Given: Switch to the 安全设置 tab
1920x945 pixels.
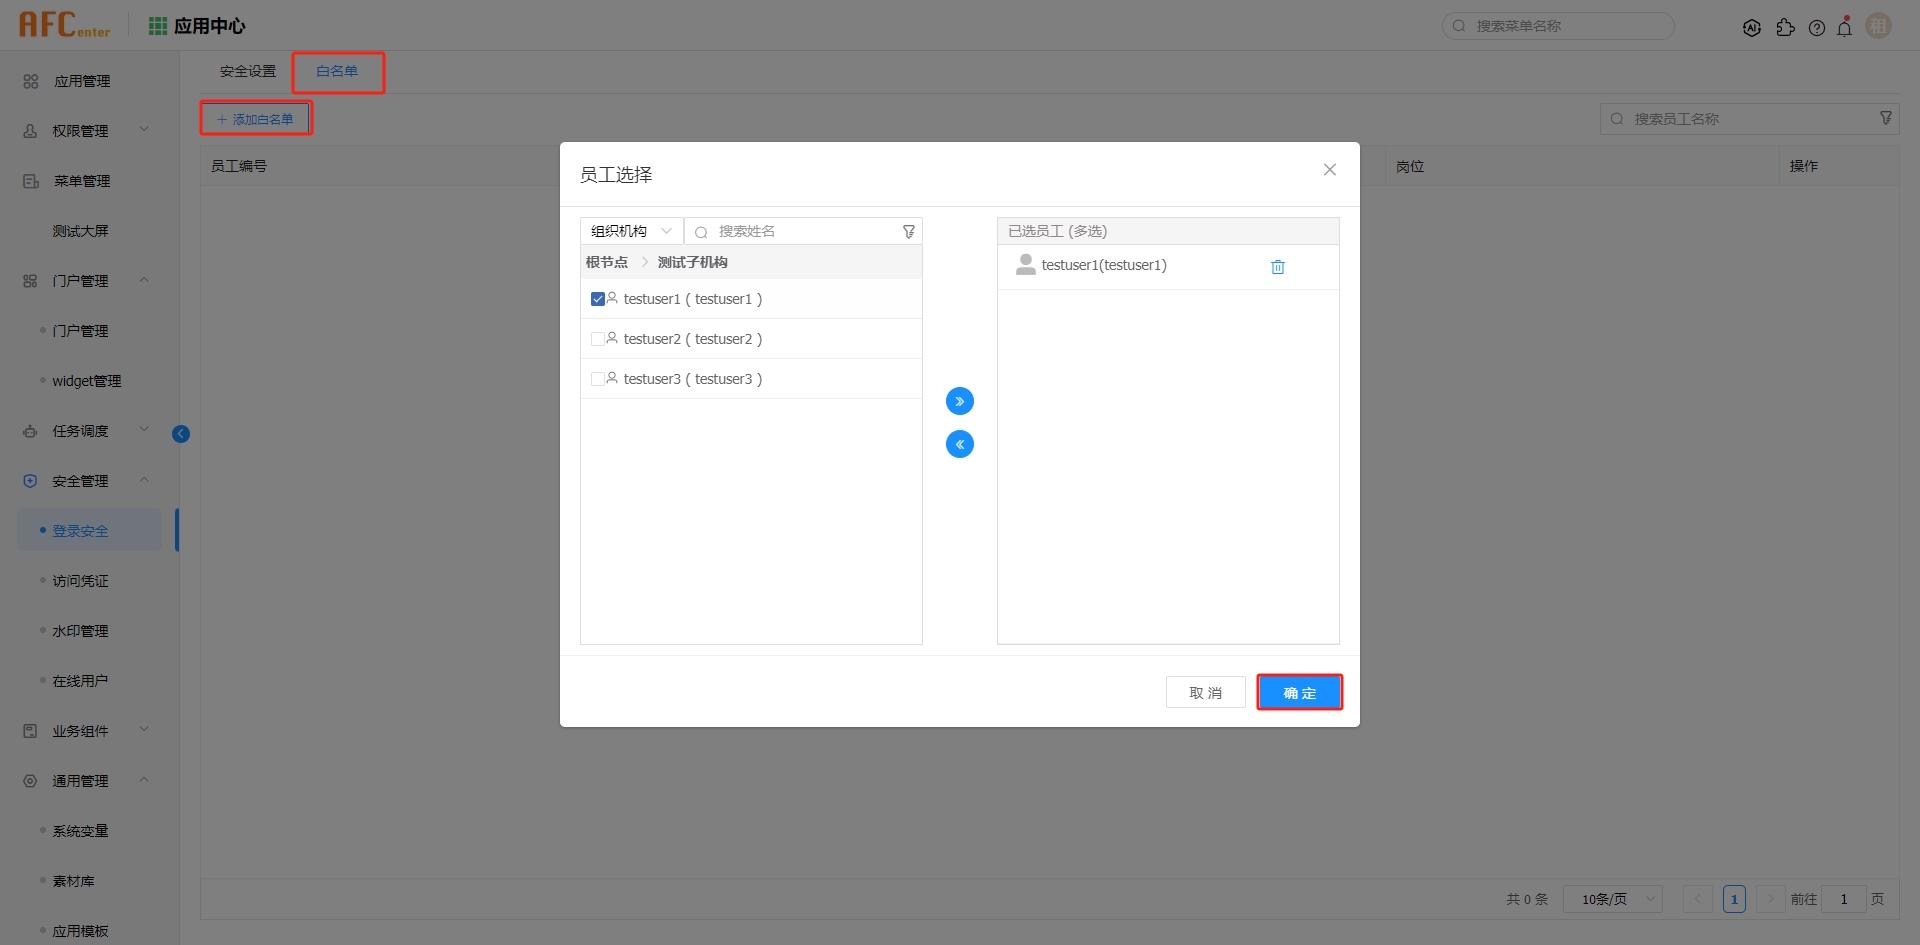Looking at the screenshot, I should [247, 71].
